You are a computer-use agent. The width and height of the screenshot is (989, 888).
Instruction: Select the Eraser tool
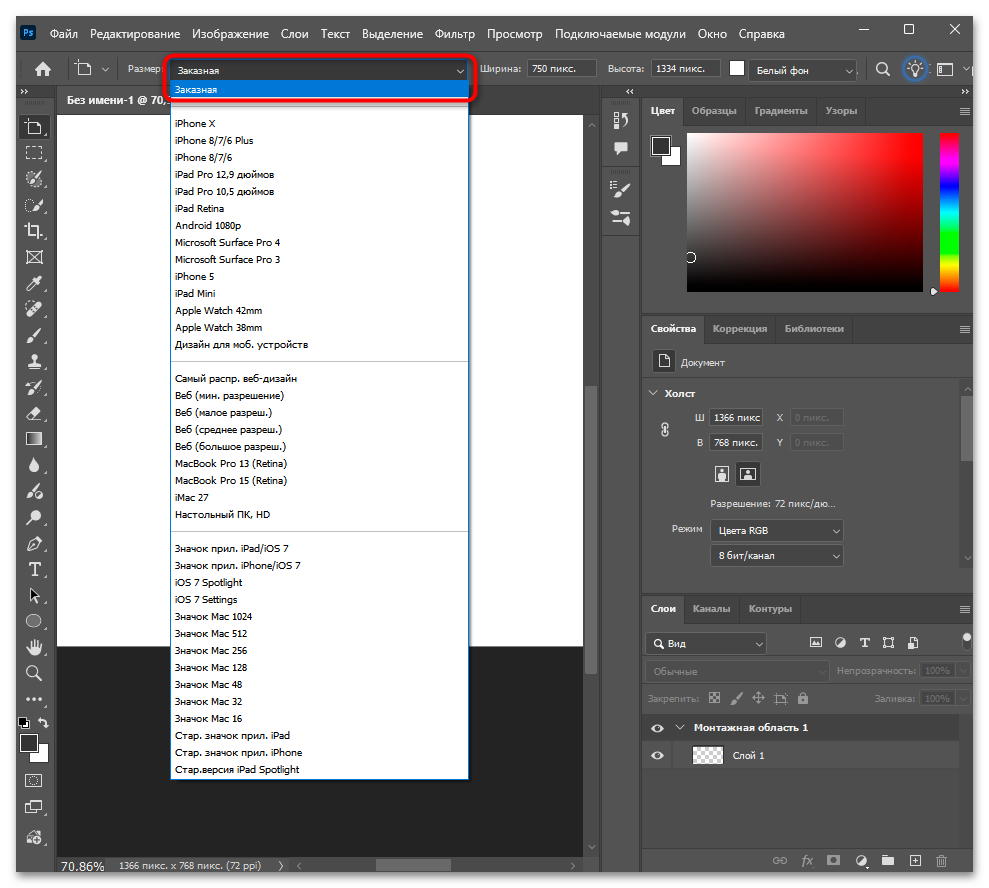(34, 413)
